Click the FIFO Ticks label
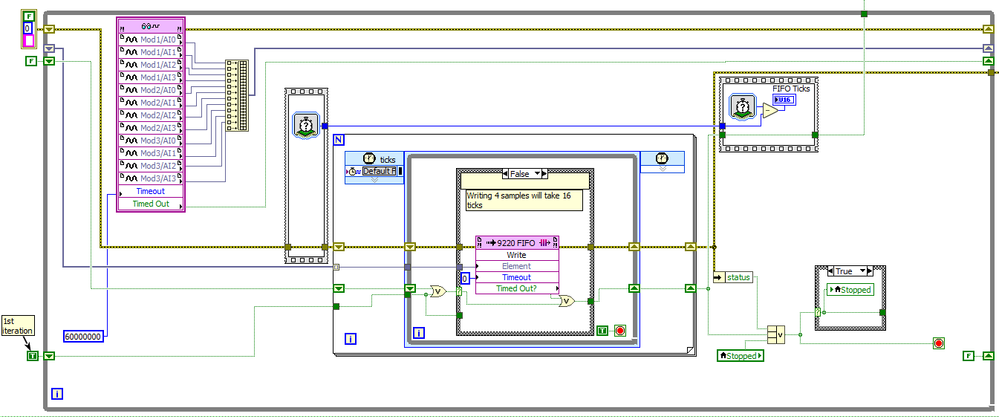This screenshot has height=417, width=999. pos(791,88)
